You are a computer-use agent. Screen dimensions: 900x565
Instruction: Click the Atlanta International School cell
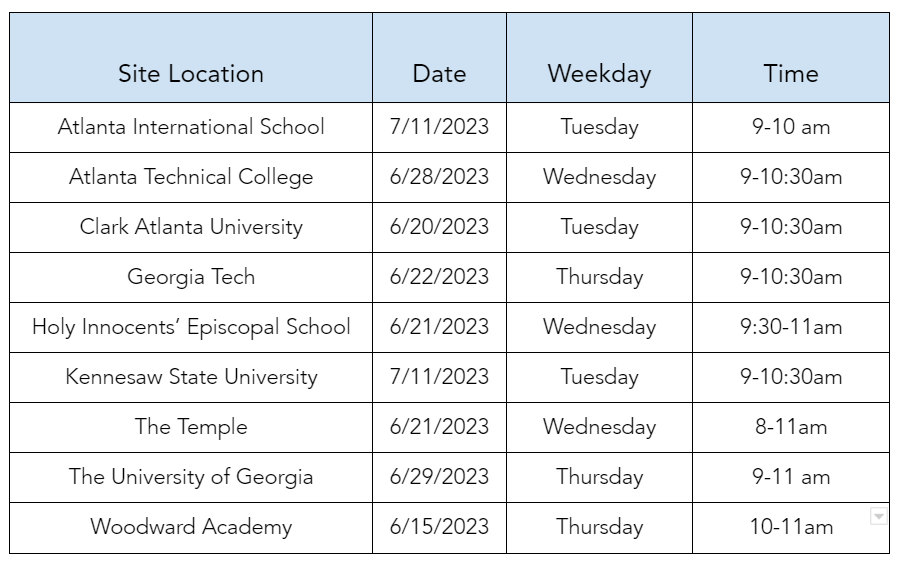(x=191, y=127)
